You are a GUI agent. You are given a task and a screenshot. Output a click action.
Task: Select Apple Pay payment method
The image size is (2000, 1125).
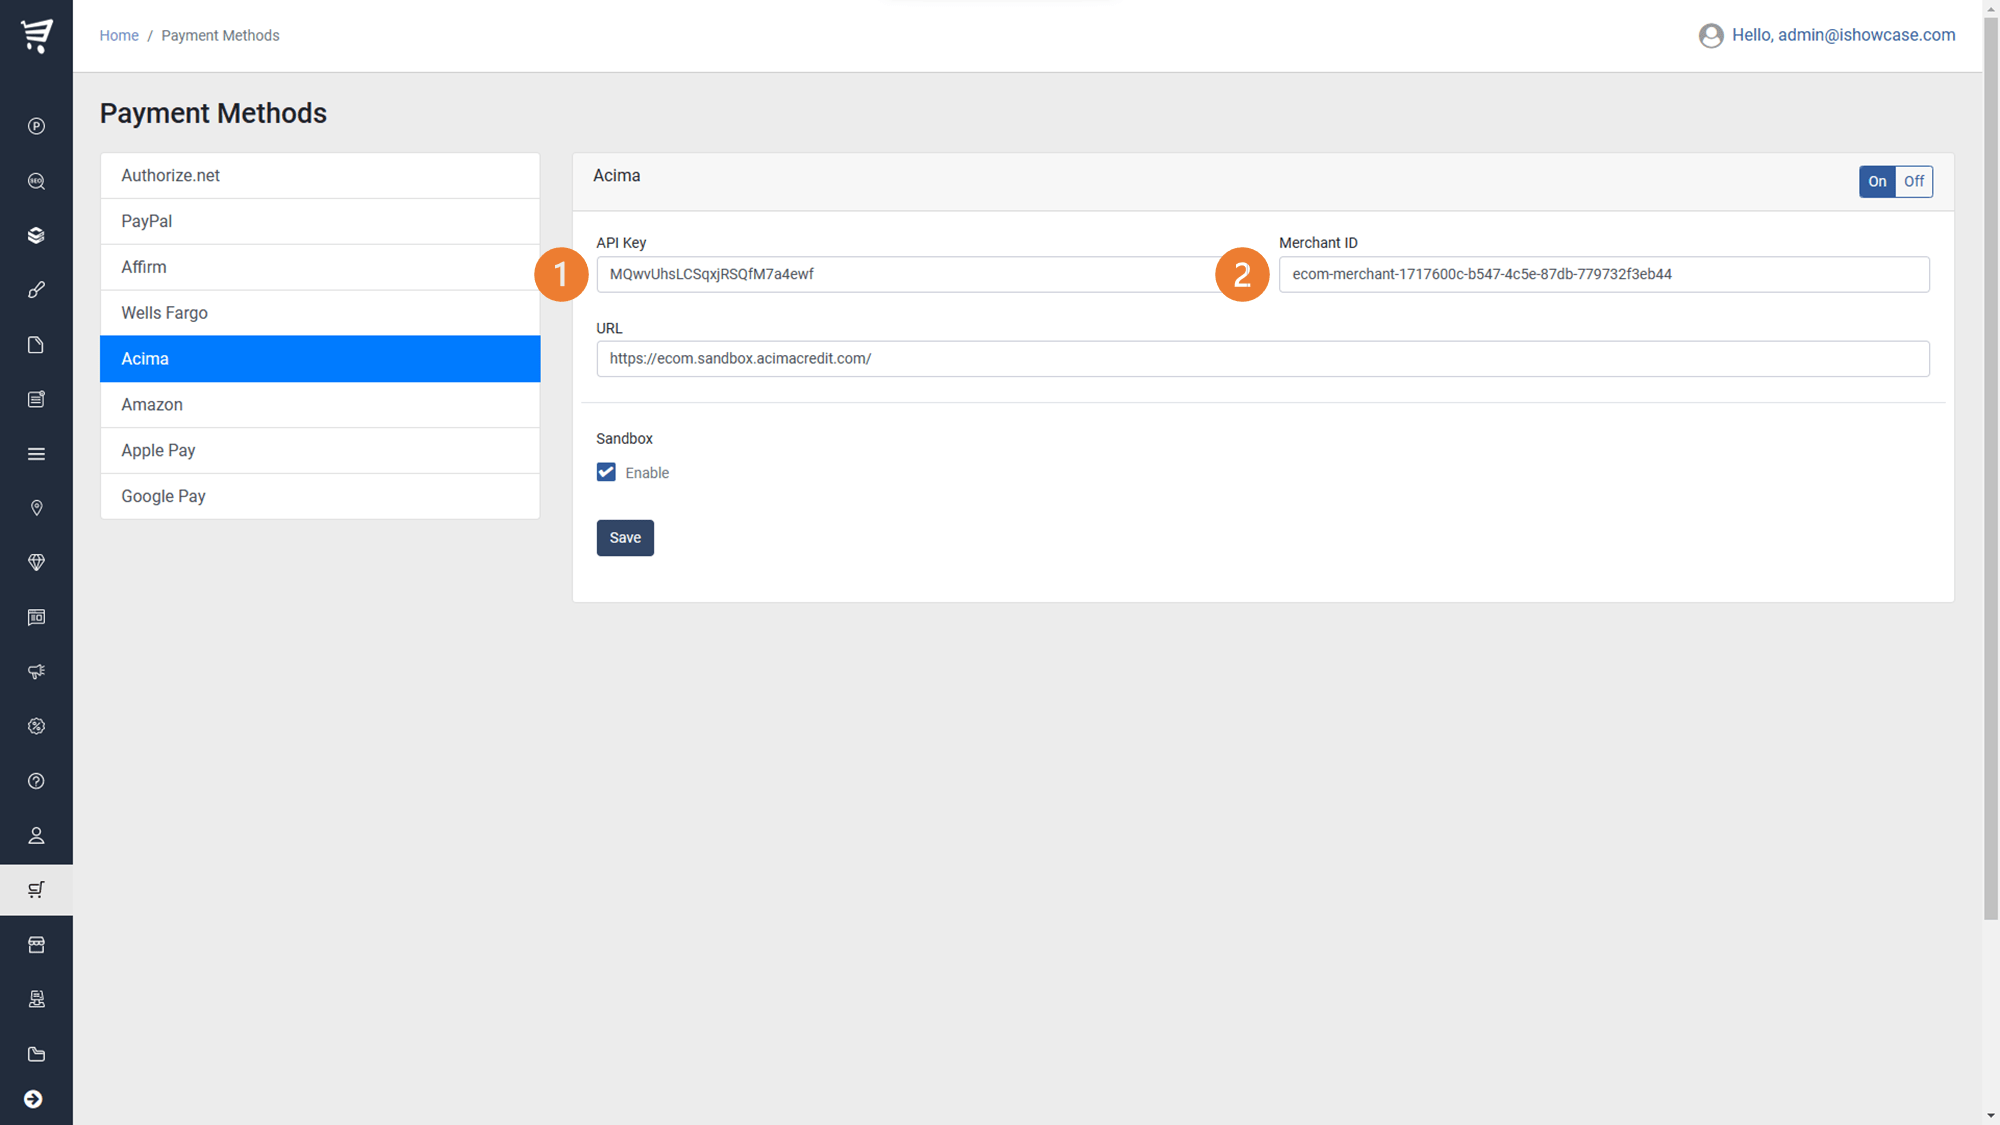click(x=320, y=451)
